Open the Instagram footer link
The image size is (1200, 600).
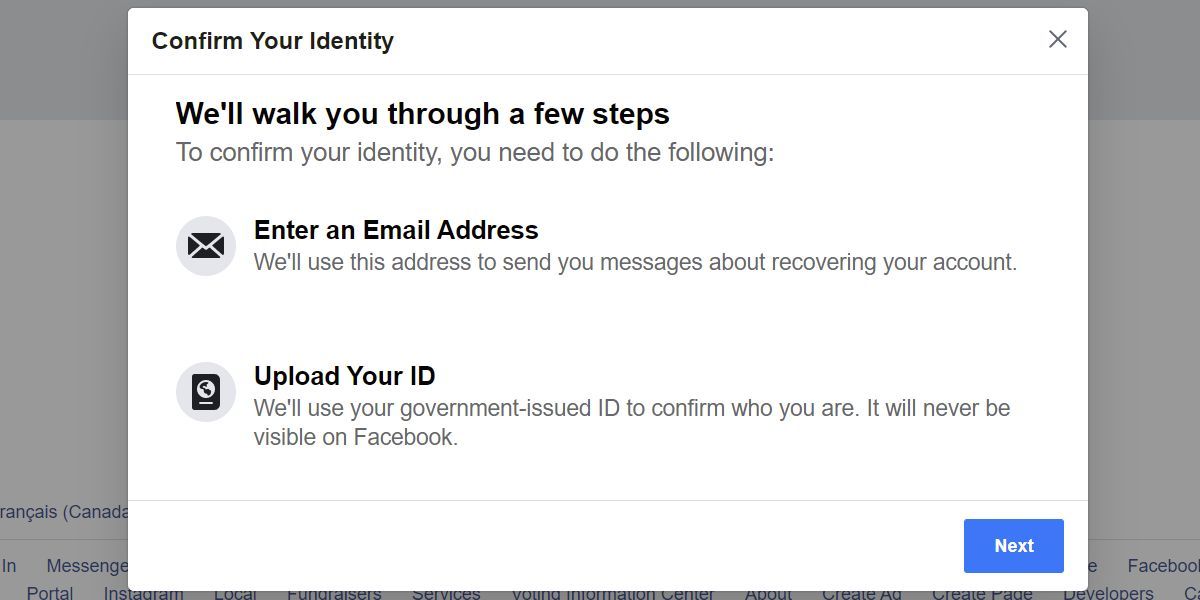pyautogui.click(x=143, y=594)
